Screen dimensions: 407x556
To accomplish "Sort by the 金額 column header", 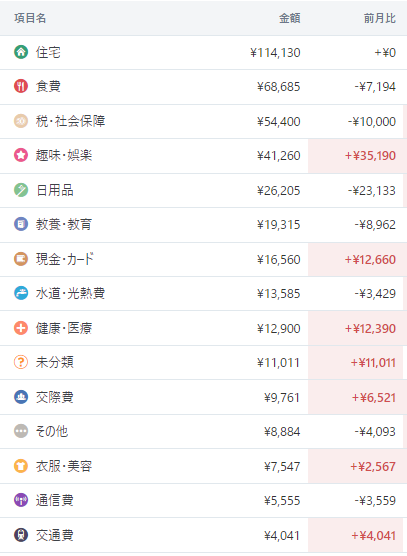I will point(290,18).
